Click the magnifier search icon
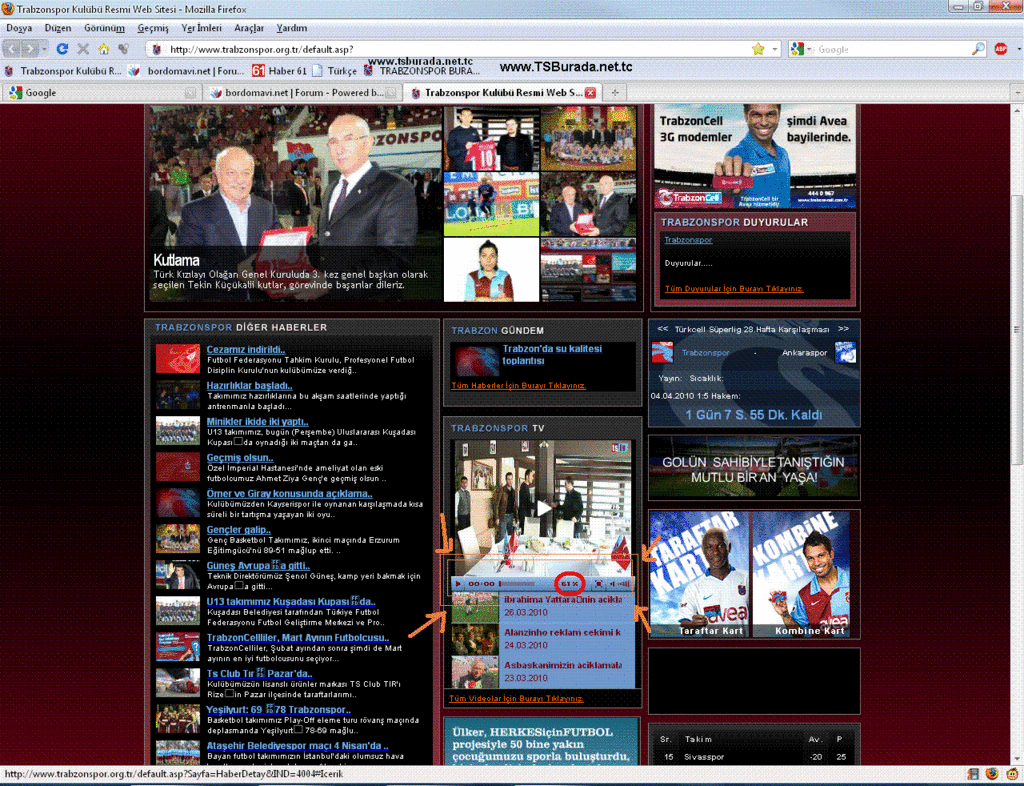 [x=978, y=49]
